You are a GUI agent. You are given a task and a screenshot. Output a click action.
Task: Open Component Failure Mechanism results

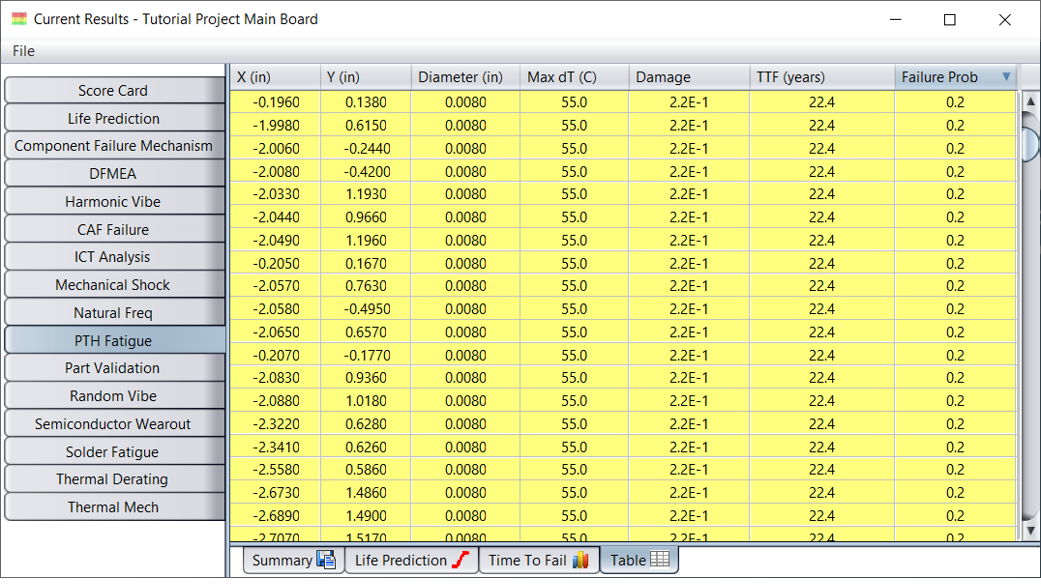(114, 146)
